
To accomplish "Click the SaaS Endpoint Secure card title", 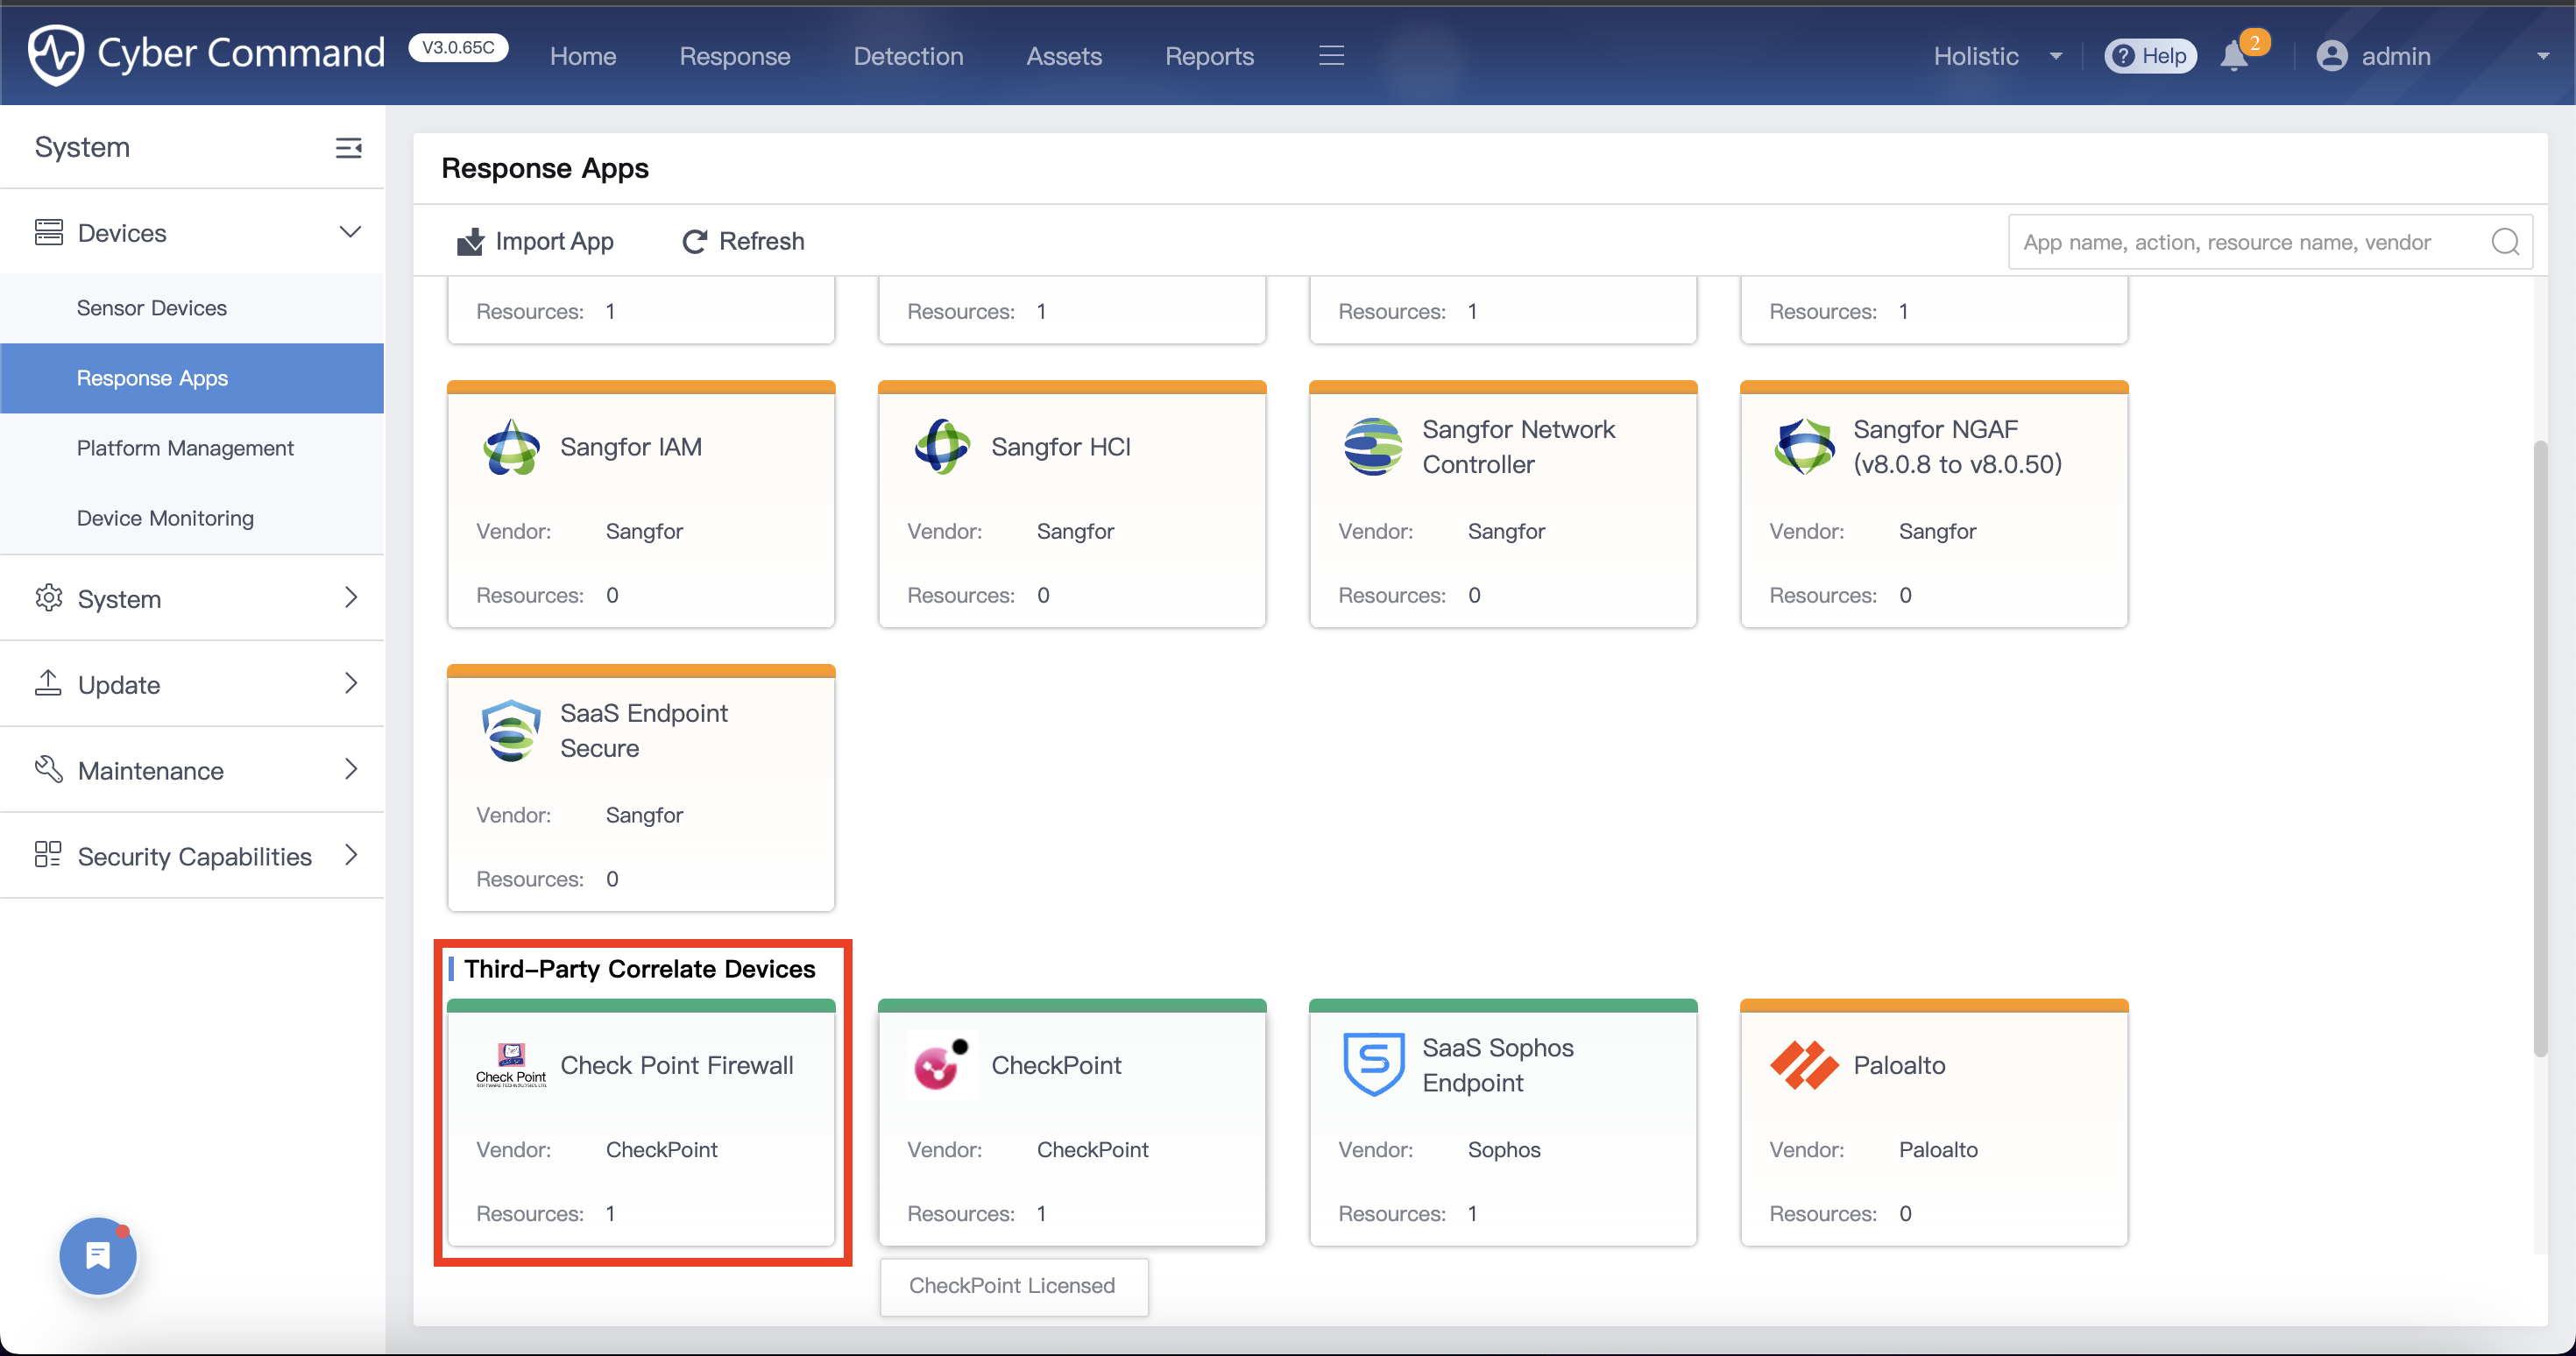I will (644, 731).
